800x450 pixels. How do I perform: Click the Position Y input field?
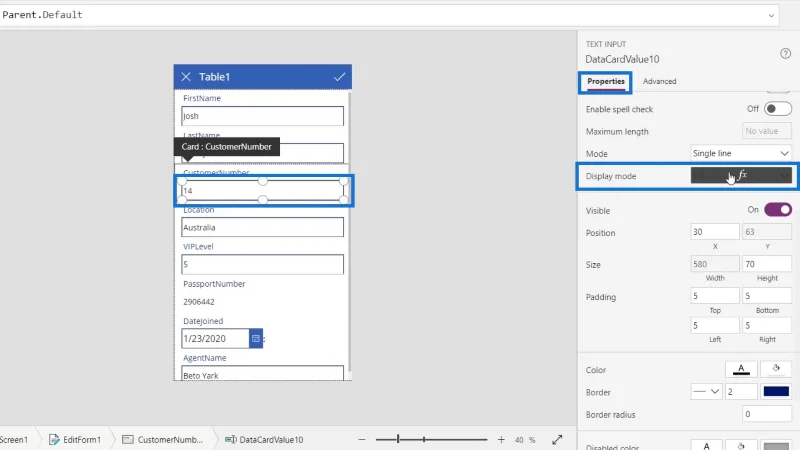pos(767,232)
